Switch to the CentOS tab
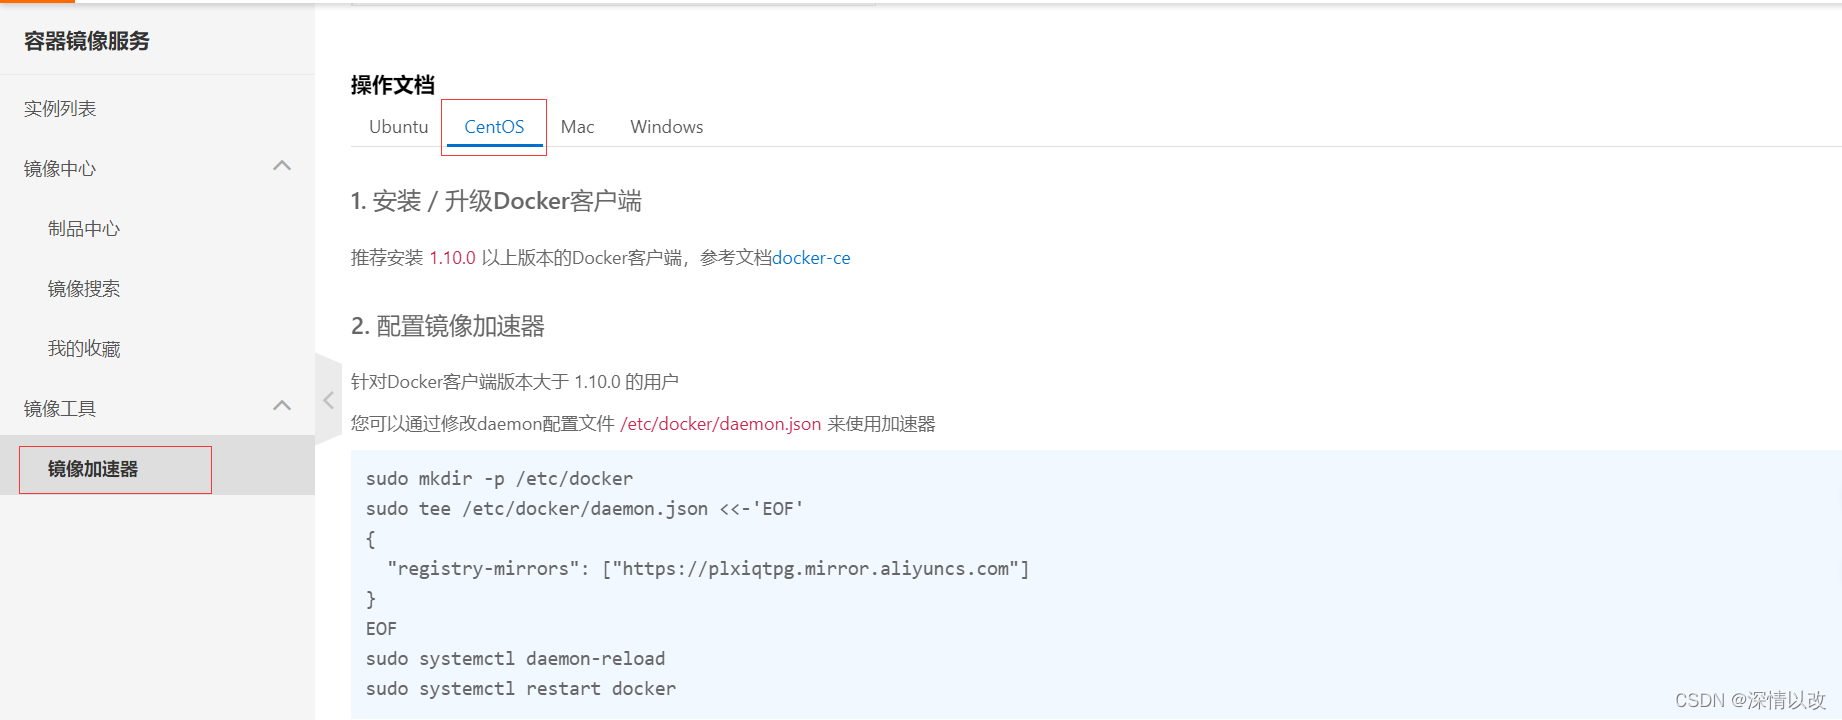 point(494,127)
